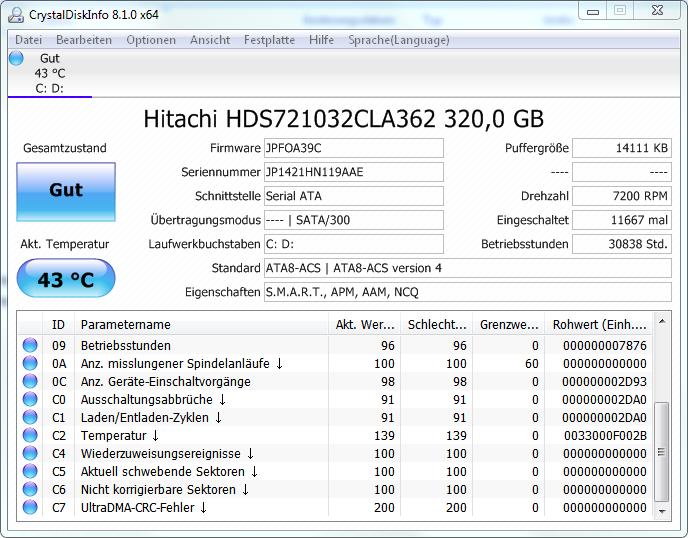
Task: Click the Puffergröße value 14111 KB
Action: tap(622, 148)
